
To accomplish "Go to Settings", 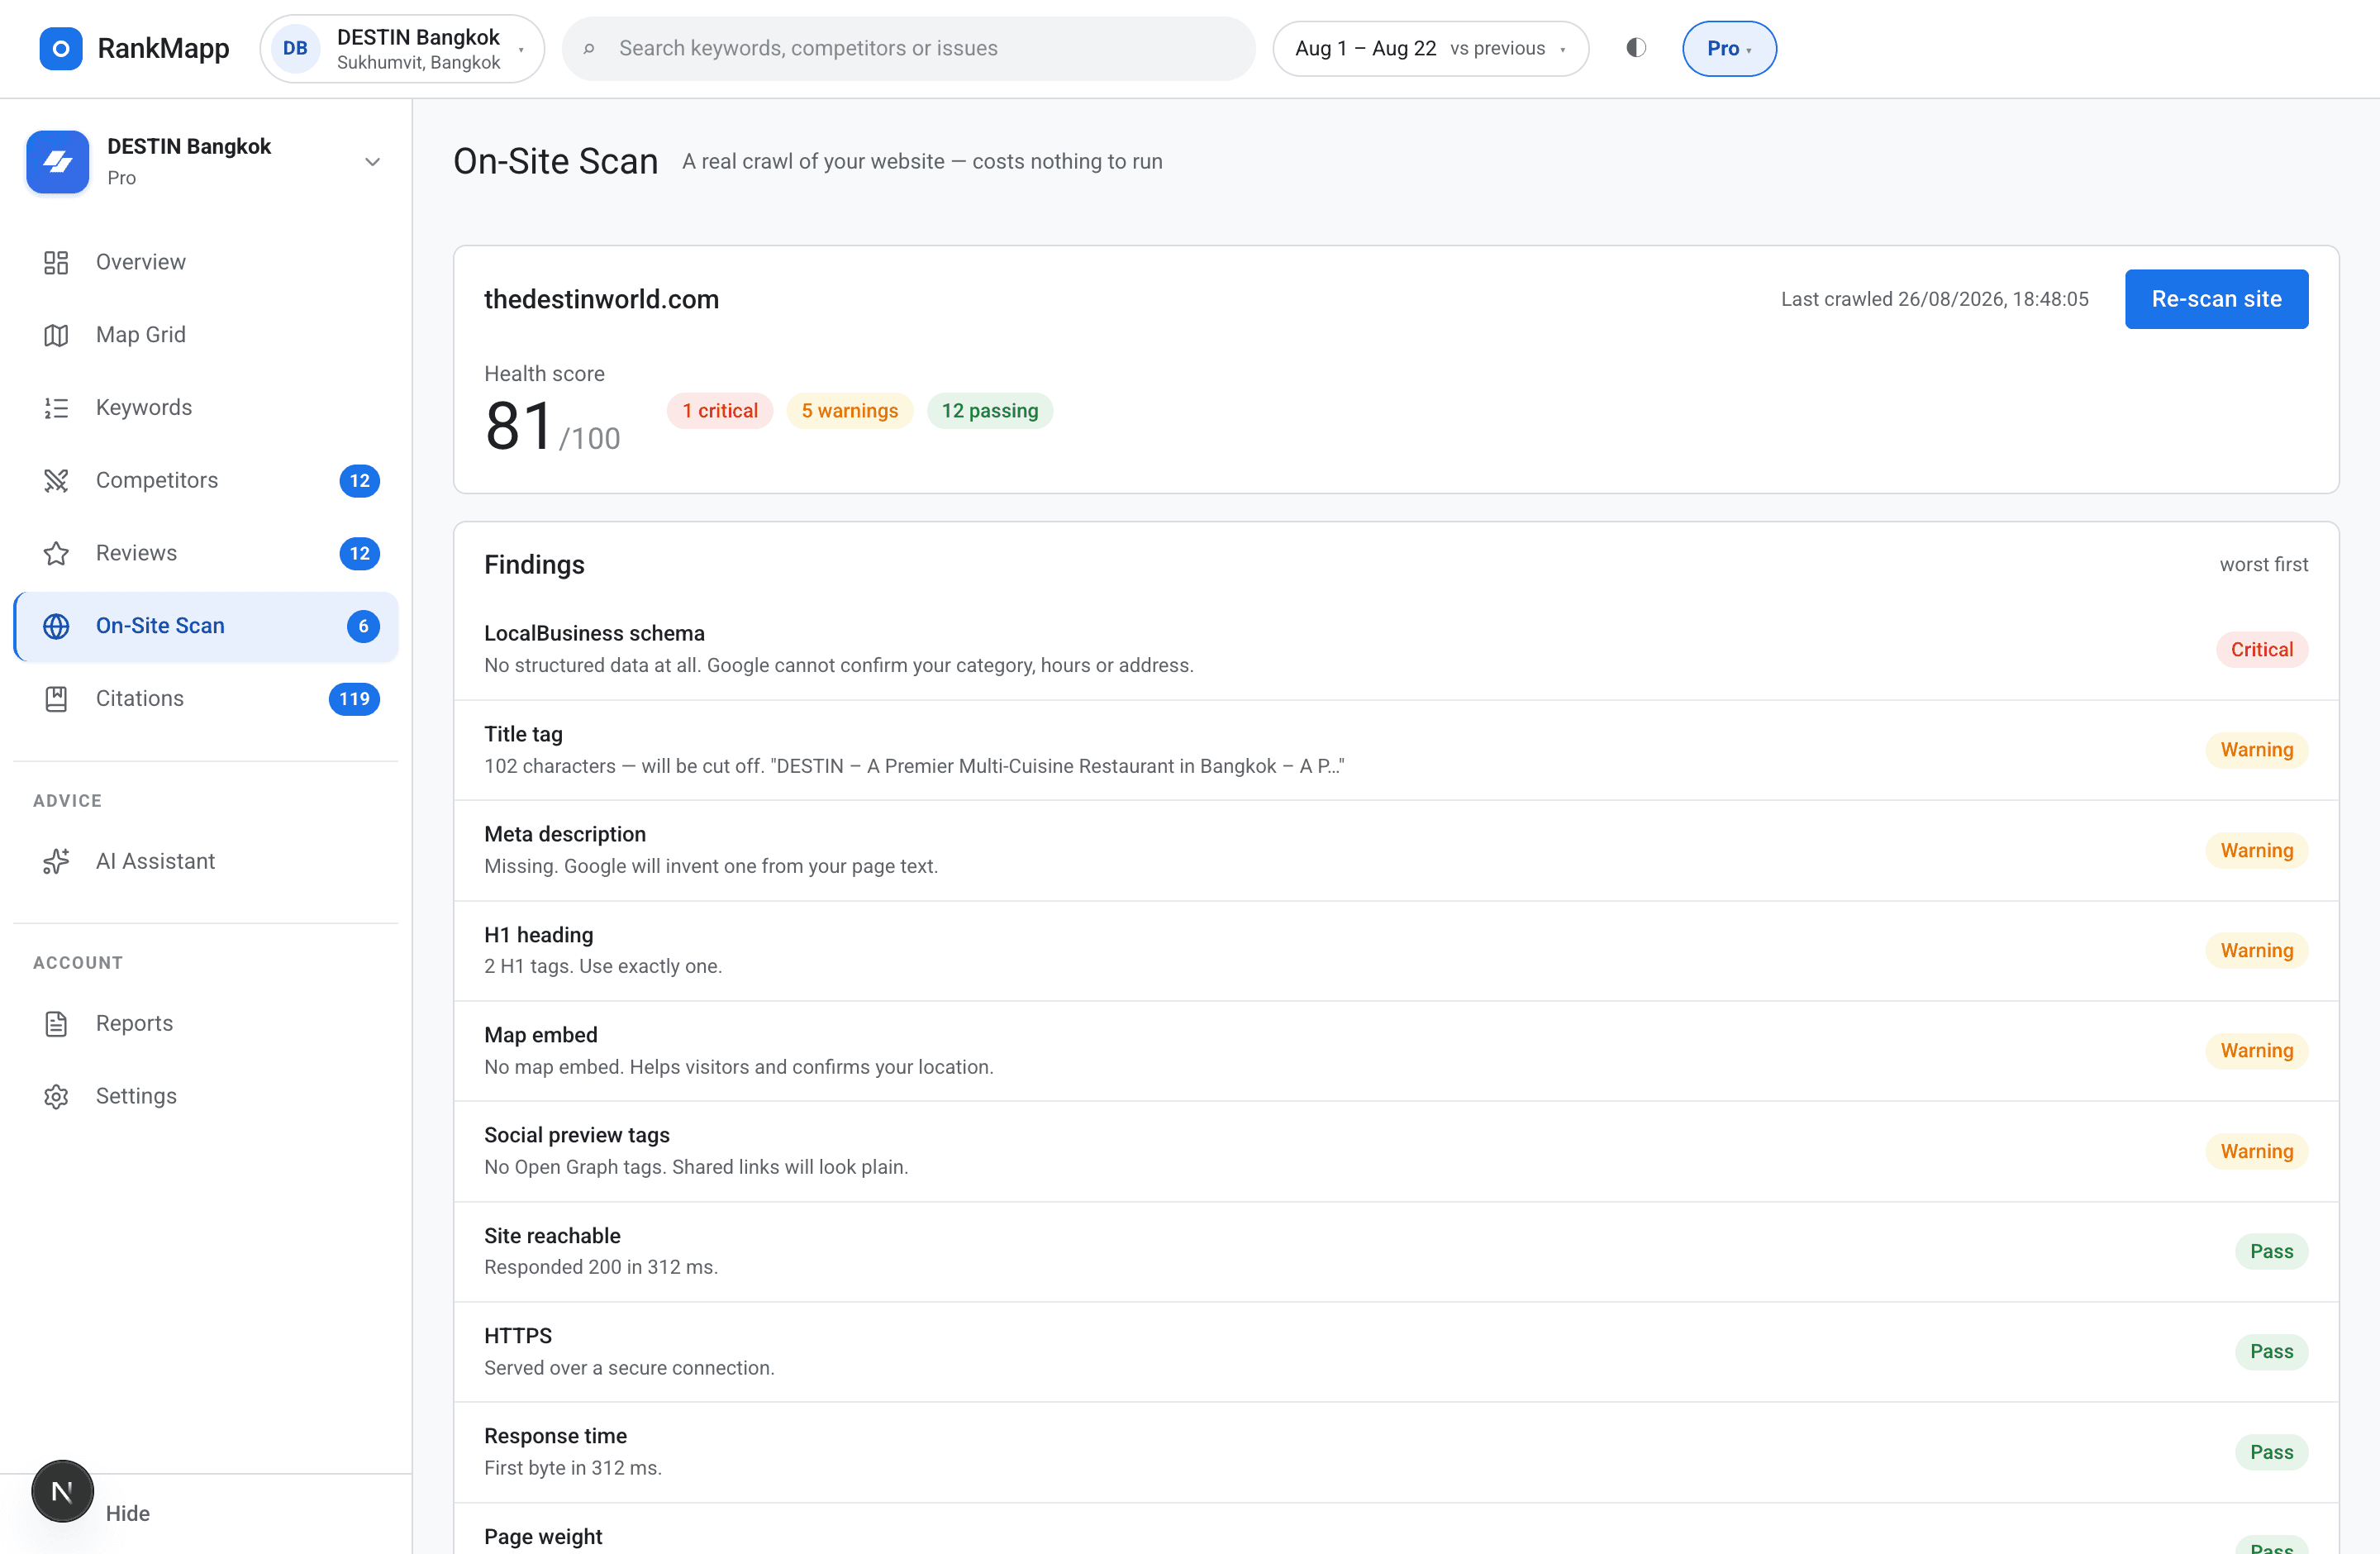I will [206, 1096].
